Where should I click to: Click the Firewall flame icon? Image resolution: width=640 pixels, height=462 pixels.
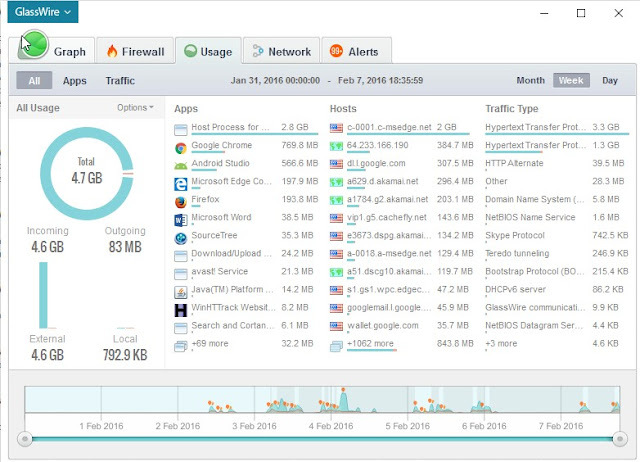tap(112, 51)
